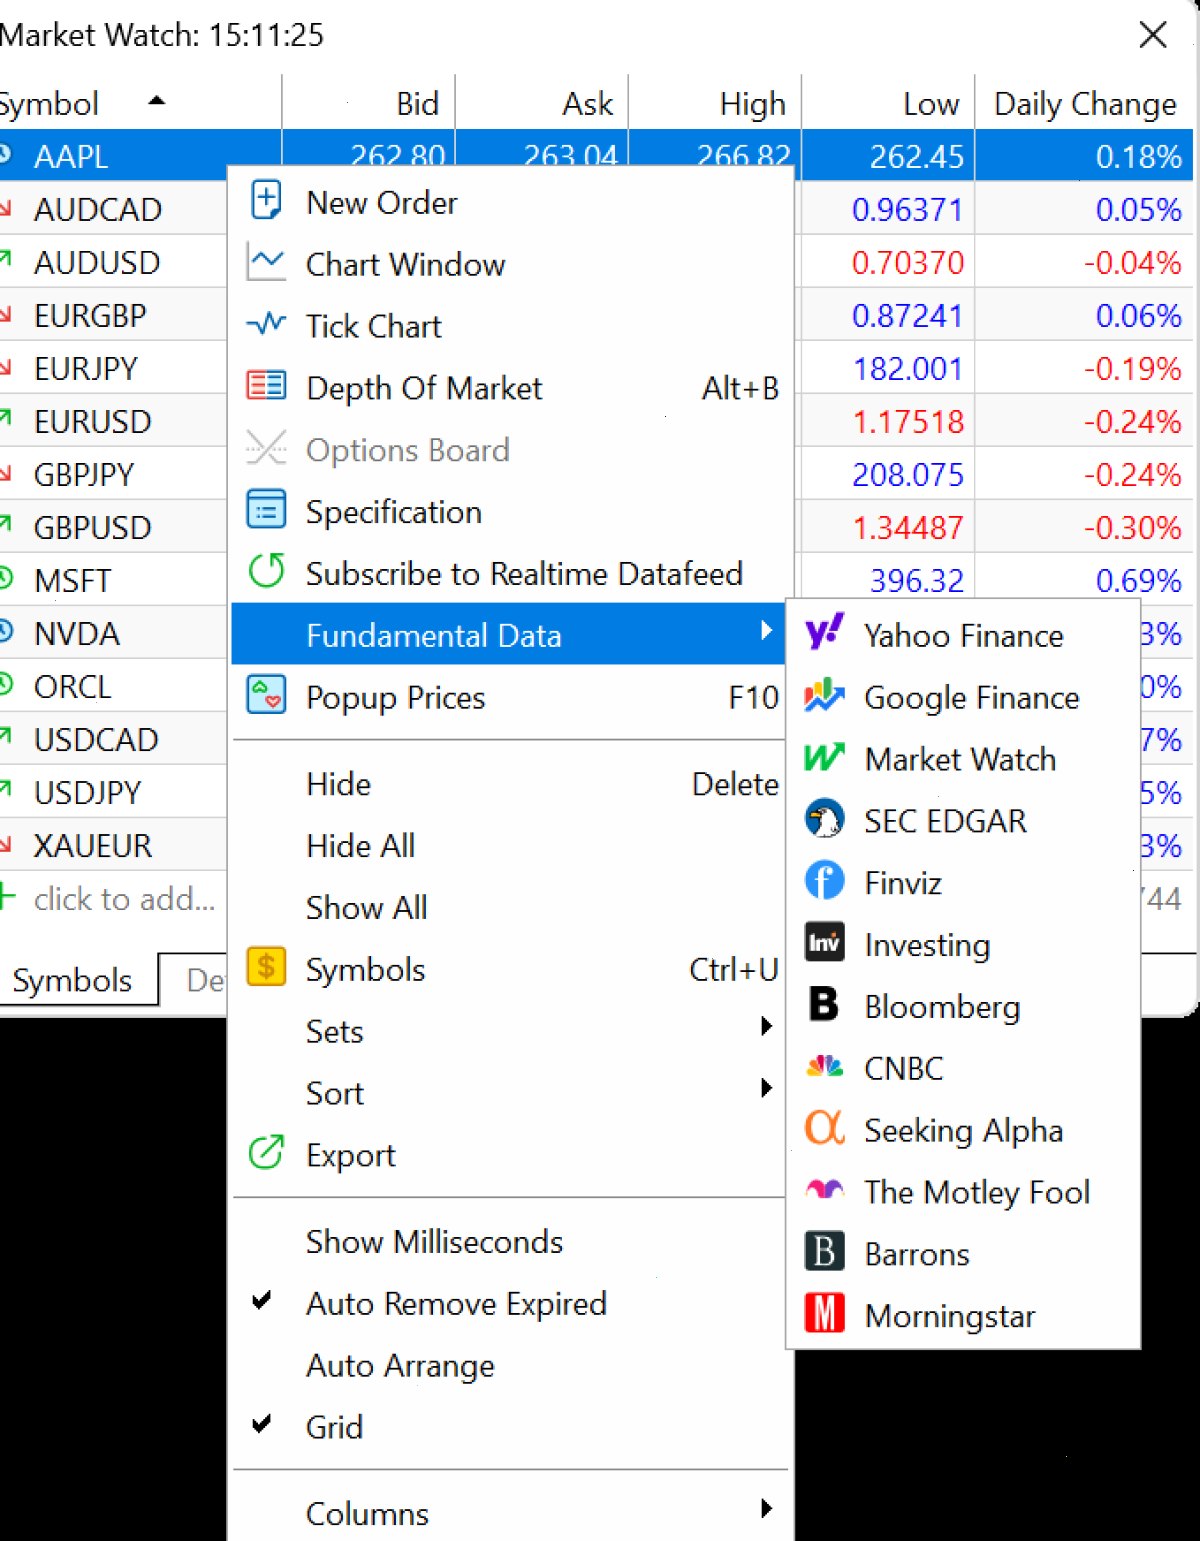
Task: Open Chart Window via its icon
Action: click(x=266, y=263)
